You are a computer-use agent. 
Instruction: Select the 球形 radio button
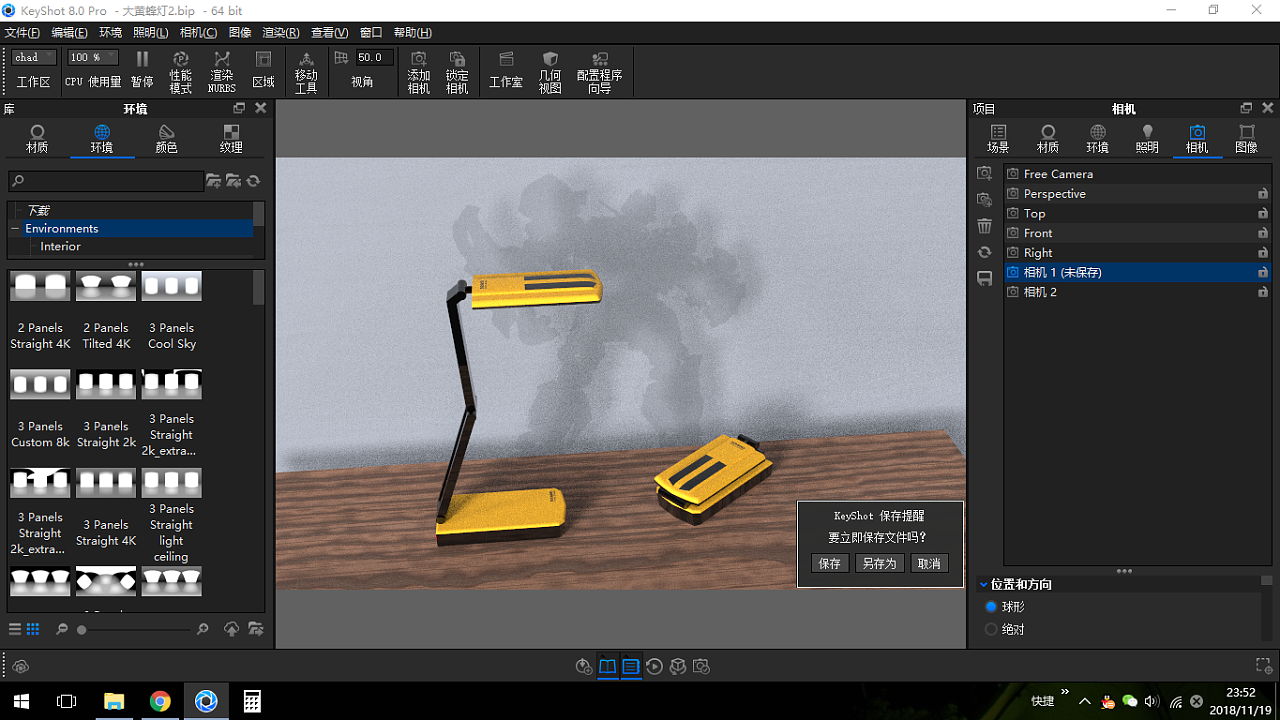click(990, 606)
